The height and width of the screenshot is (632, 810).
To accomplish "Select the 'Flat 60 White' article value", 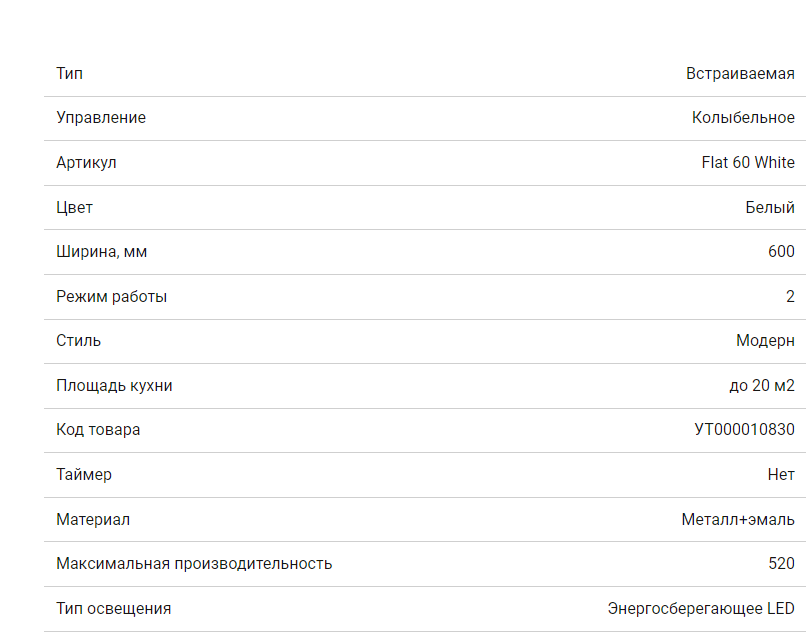I will (748, 162).
